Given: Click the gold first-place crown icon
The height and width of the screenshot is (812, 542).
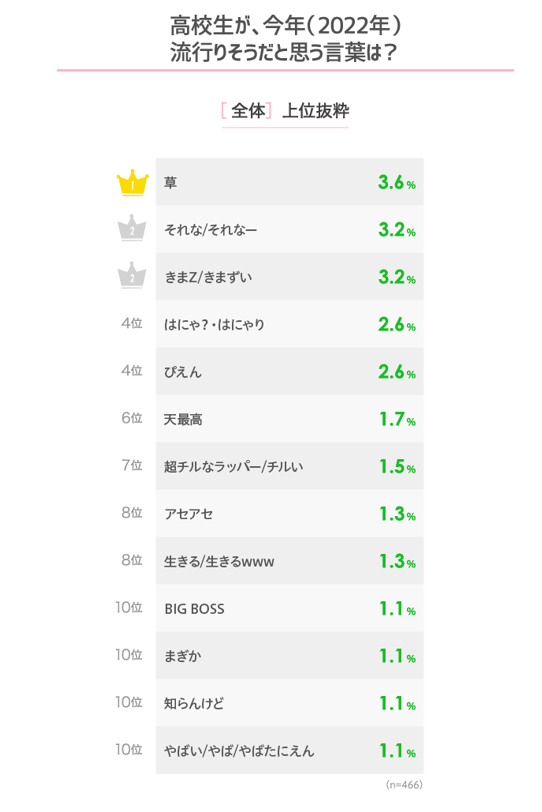Looking at the screenshot, I should point(133,182).
